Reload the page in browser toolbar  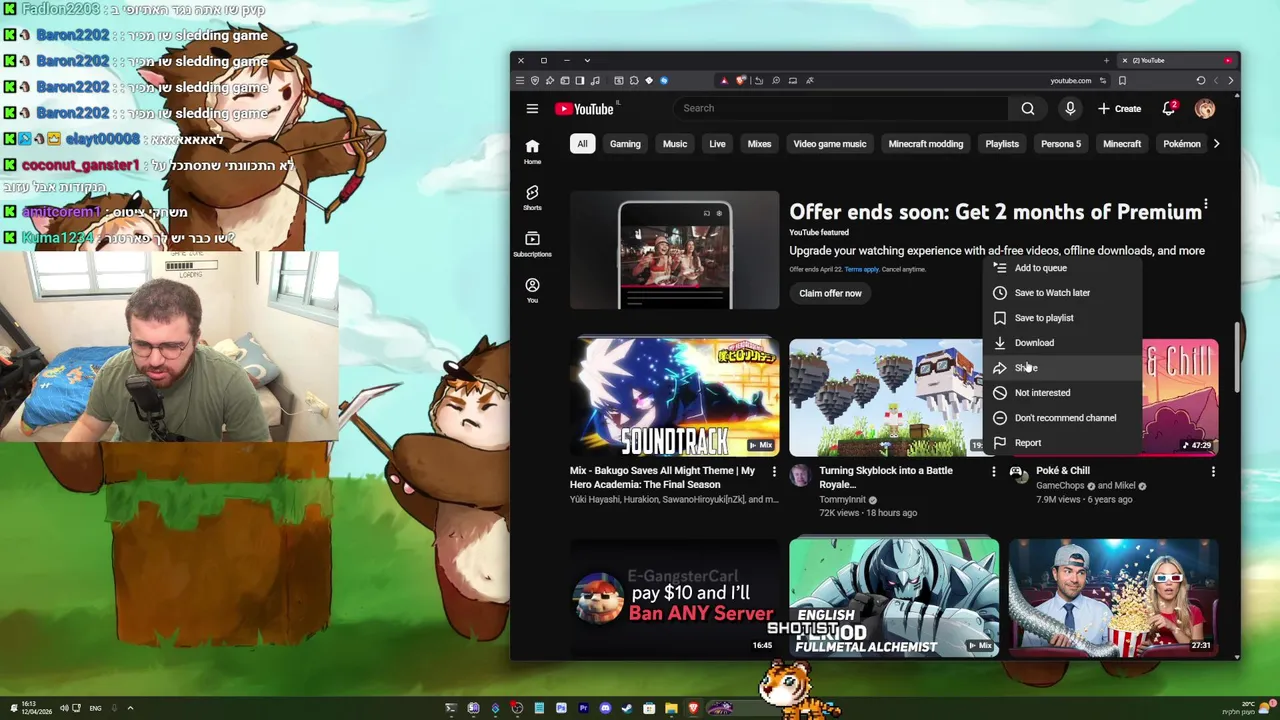click(x=1200, y=80)
